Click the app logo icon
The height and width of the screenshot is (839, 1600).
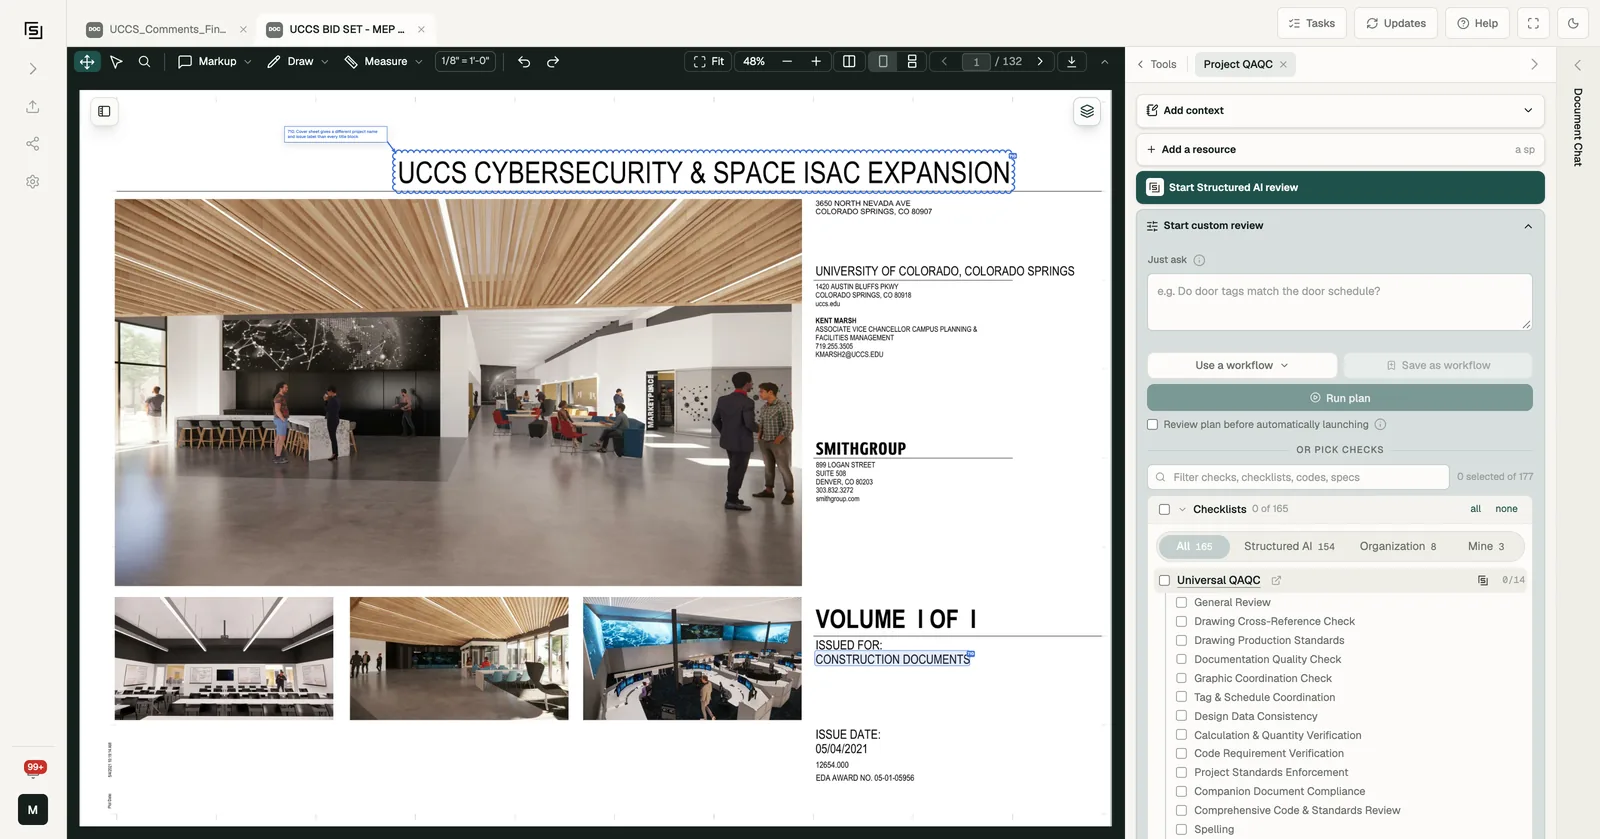pyautogui.click(x=33, y=31)
